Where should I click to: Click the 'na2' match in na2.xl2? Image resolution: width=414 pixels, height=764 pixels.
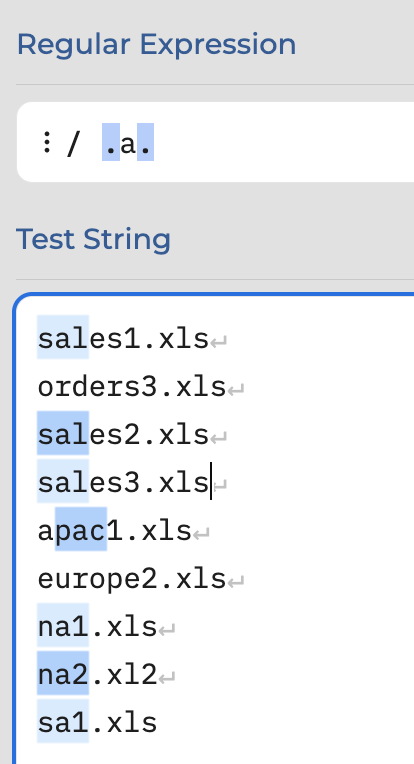[63, 673]
